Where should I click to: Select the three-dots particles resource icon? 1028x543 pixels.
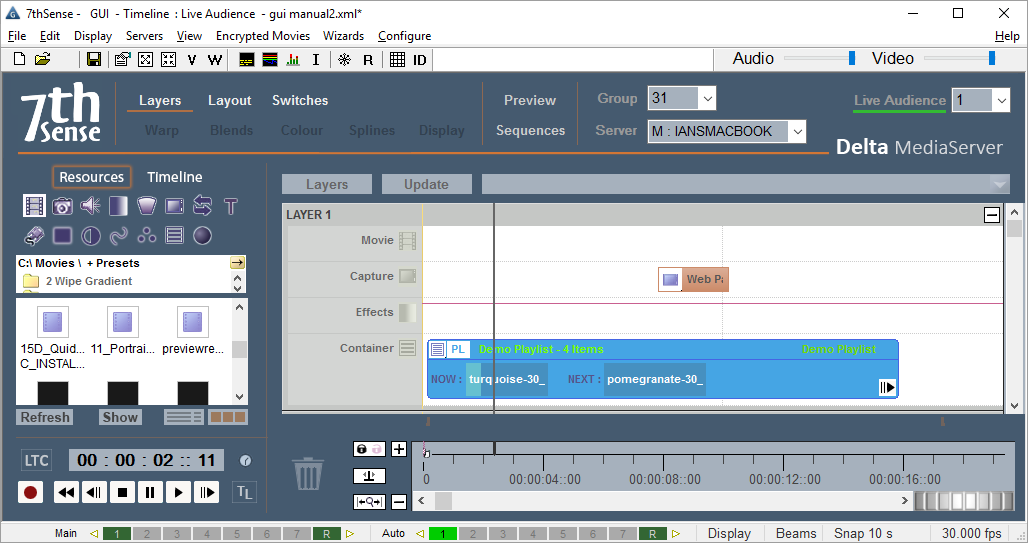[x=146, y=235]
